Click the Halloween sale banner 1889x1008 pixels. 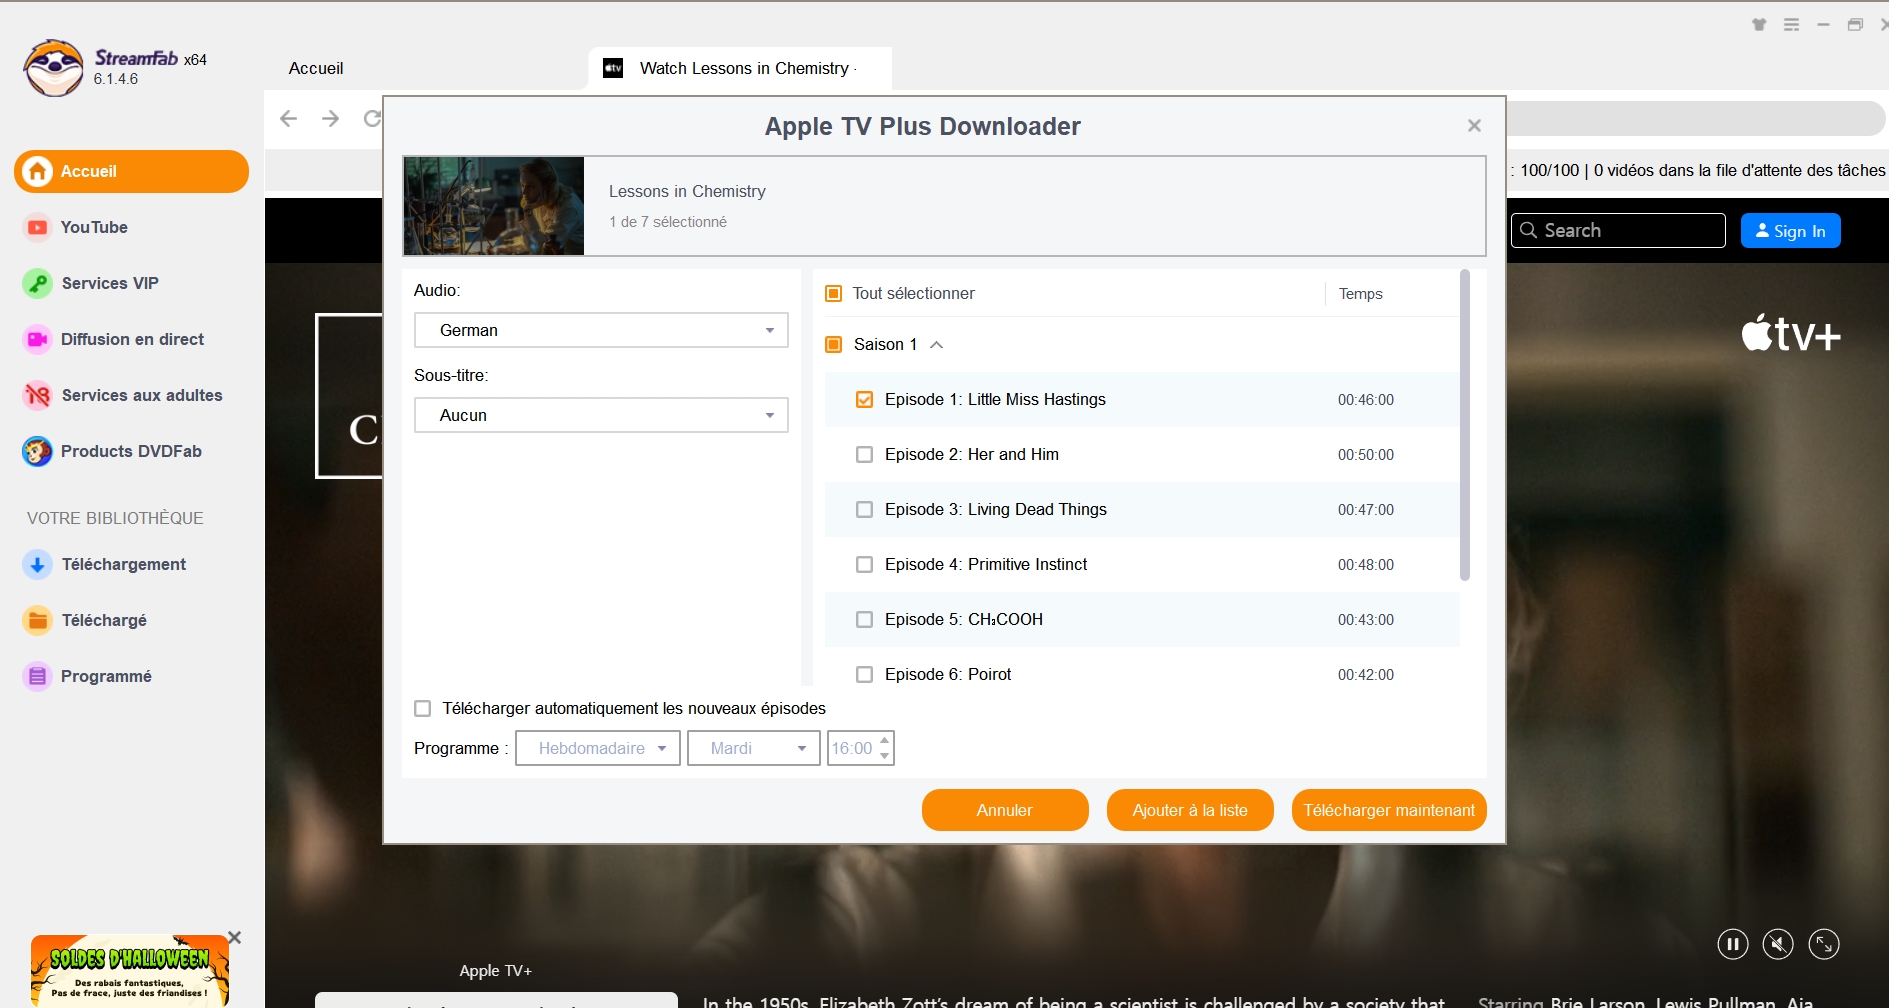(130, 970)
